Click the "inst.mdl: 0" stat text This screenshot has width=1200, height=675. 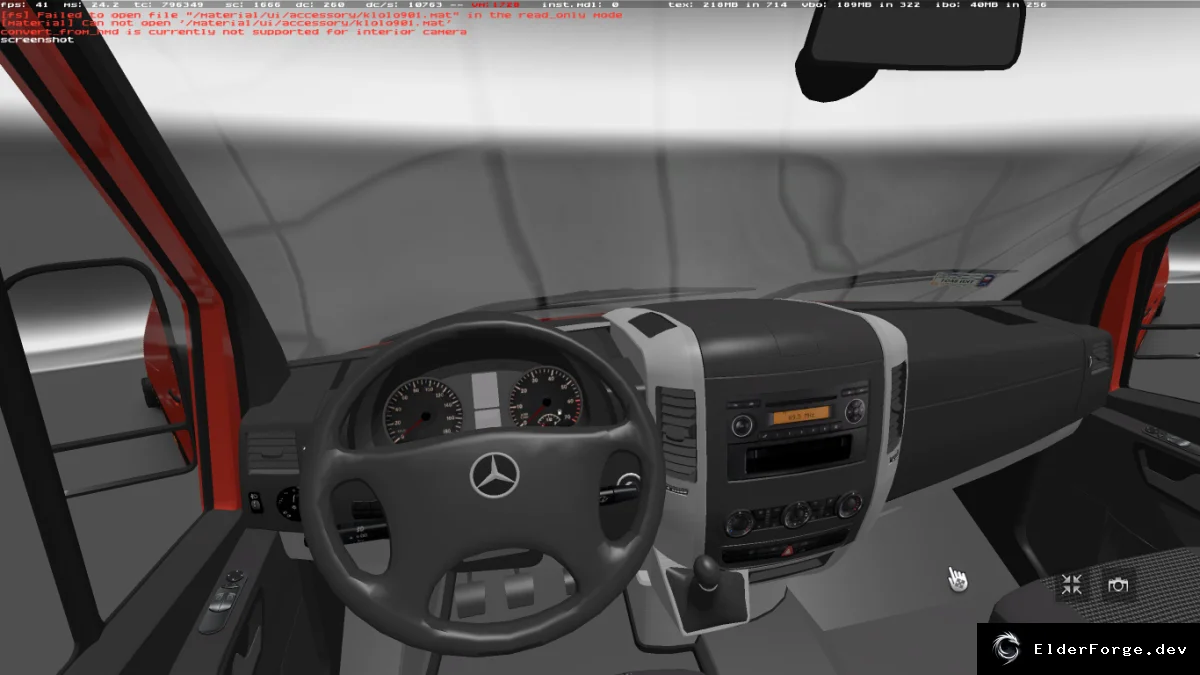click(x=580, y=5)
